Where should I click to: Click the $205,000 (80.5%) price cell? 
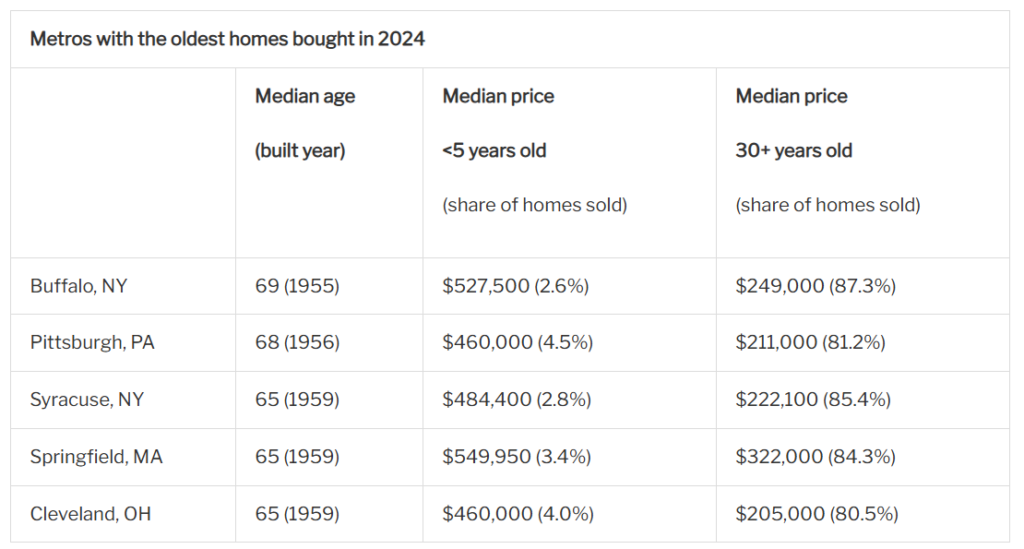point(816,514)
